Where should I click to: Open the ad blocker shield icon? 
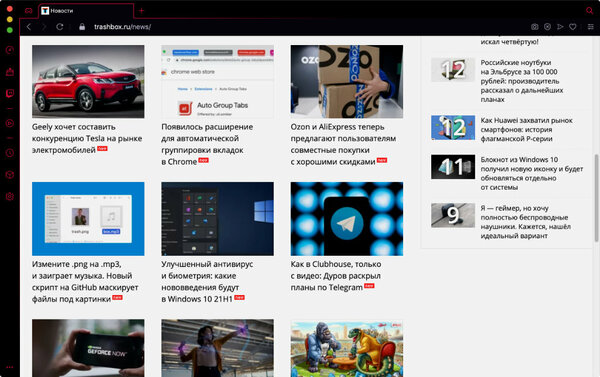pos(547,27)
